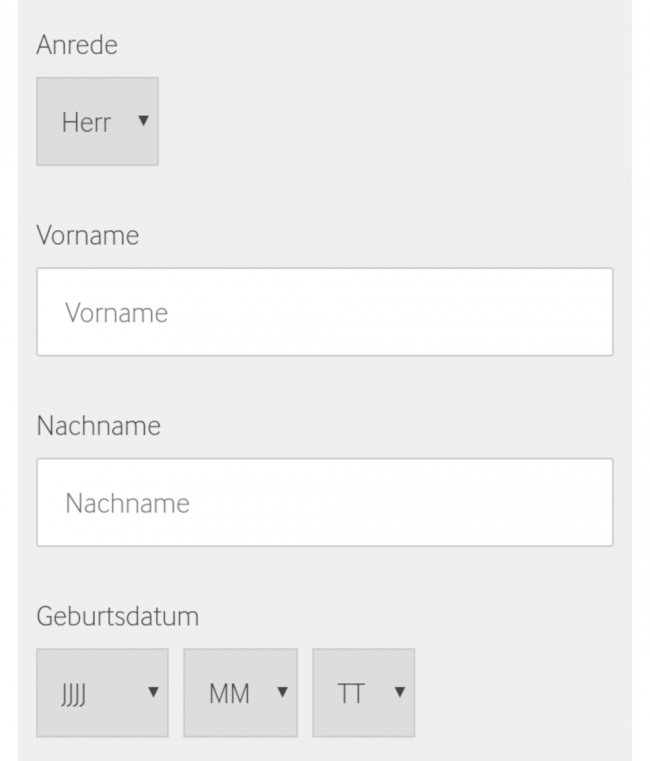Click the arrow in MM selector
Viewport: 650px width, 761px height.
point(282,691)
